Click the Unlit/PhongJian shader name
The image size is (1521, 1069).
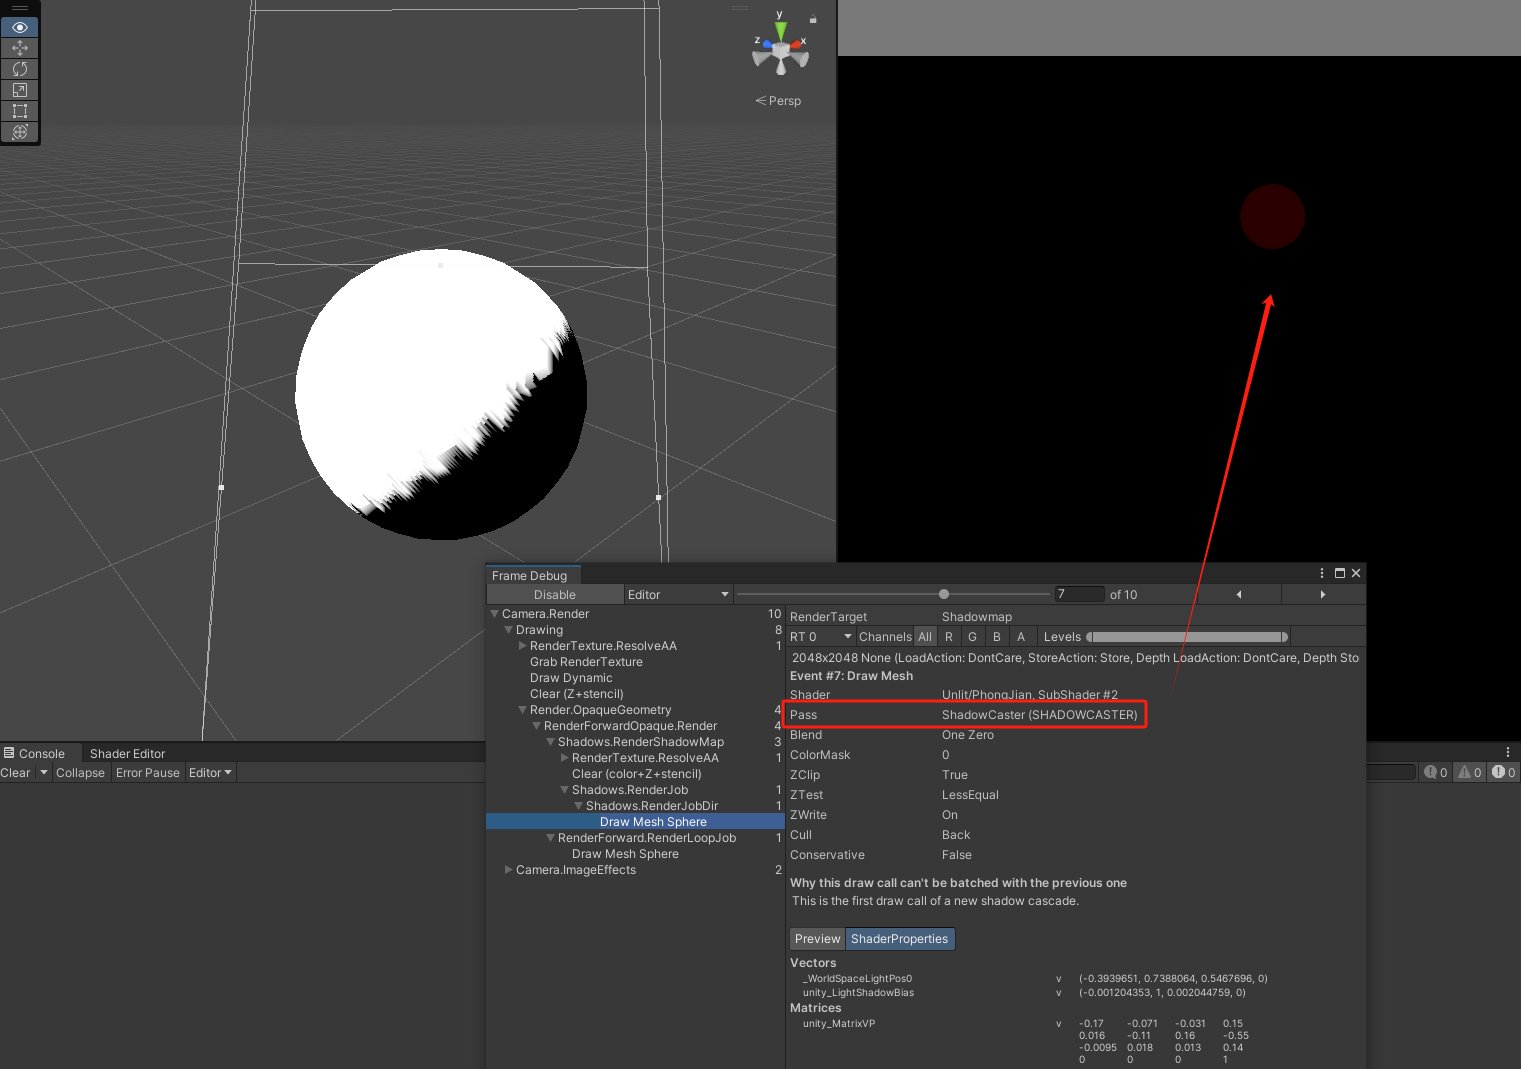click(1030, 695)
